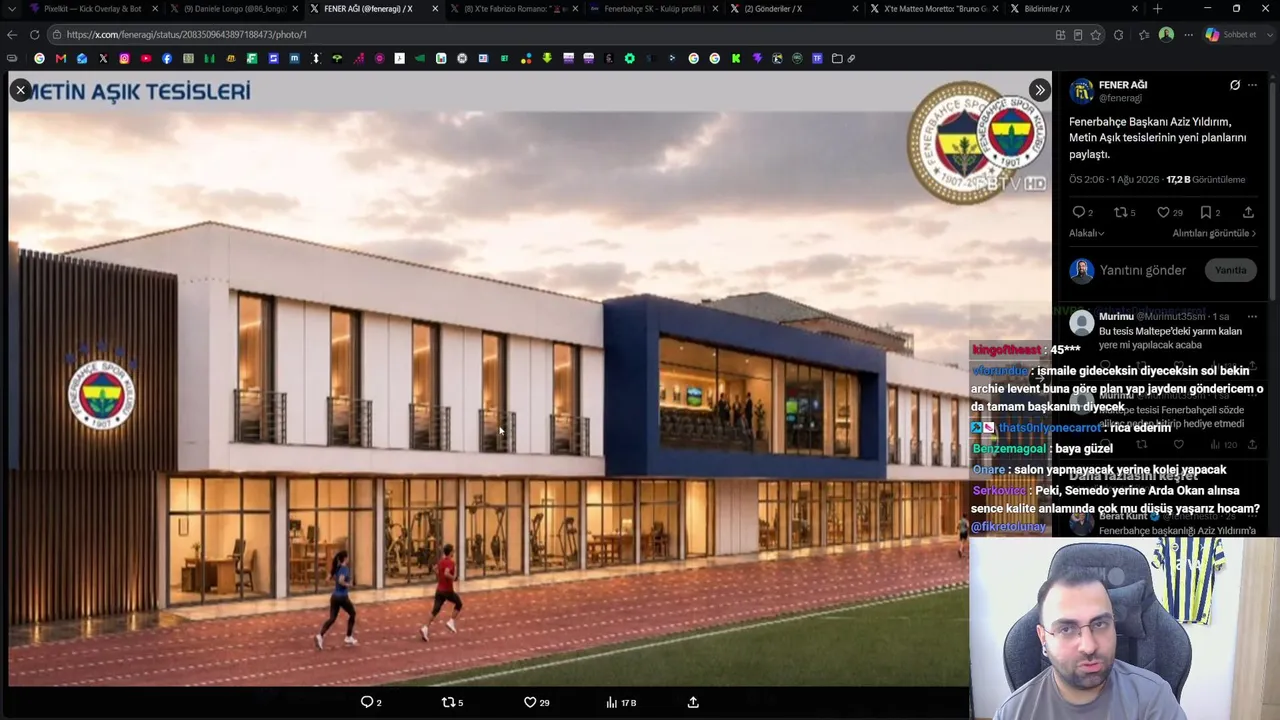Open browser settings and more menu

(x=1188, y=34)
